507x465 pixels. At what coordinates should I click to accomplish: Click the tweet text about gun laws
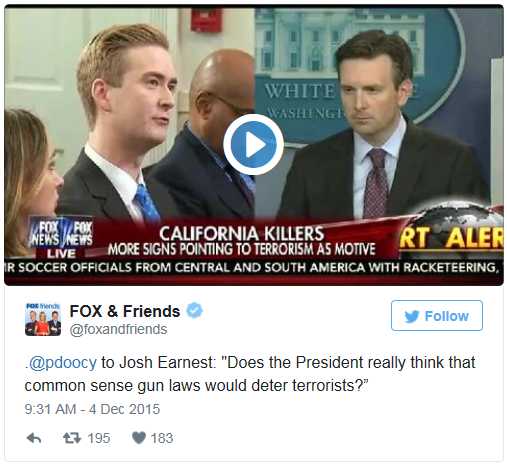(x=250, y=374)
